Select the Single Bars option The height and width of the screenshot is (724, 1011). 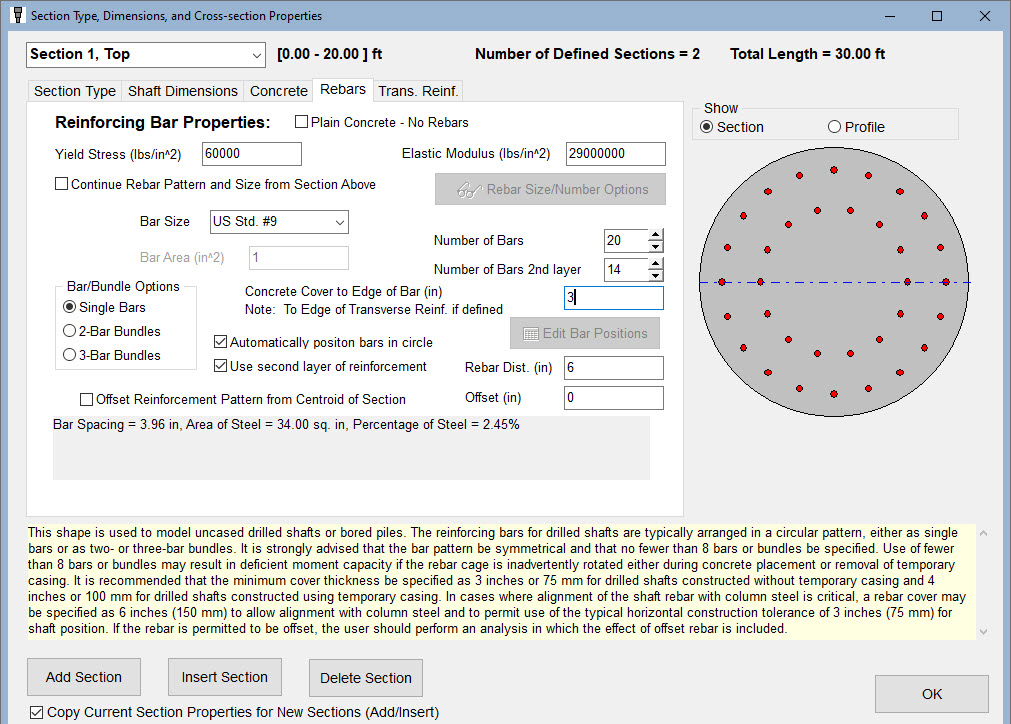(69, 307)
